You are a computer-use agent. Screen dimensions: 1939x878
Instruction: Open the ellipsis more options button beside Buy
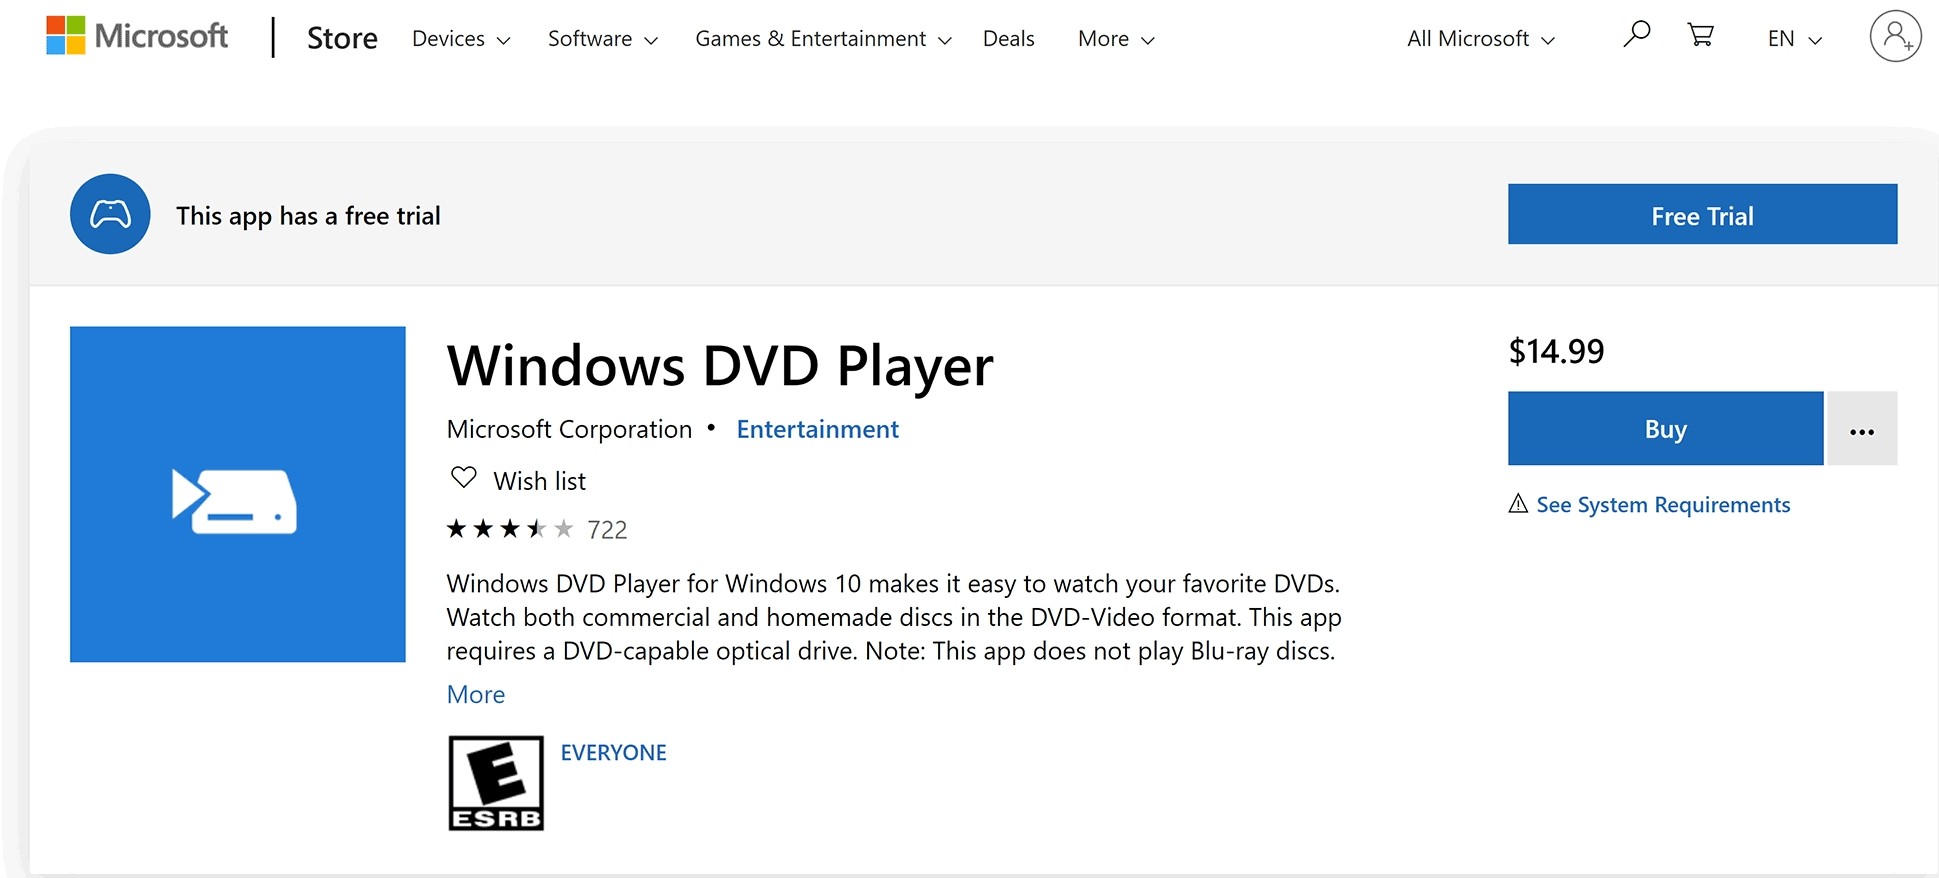point(1861,428)
